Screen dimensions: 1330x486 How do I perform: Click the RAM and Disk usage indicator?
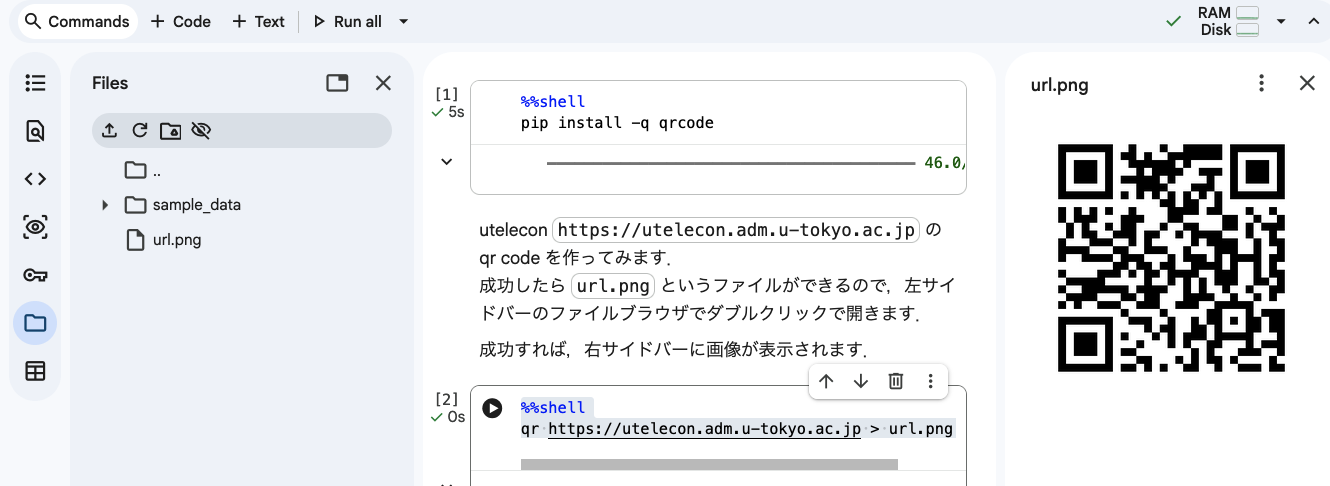[x=1228, y=21]
